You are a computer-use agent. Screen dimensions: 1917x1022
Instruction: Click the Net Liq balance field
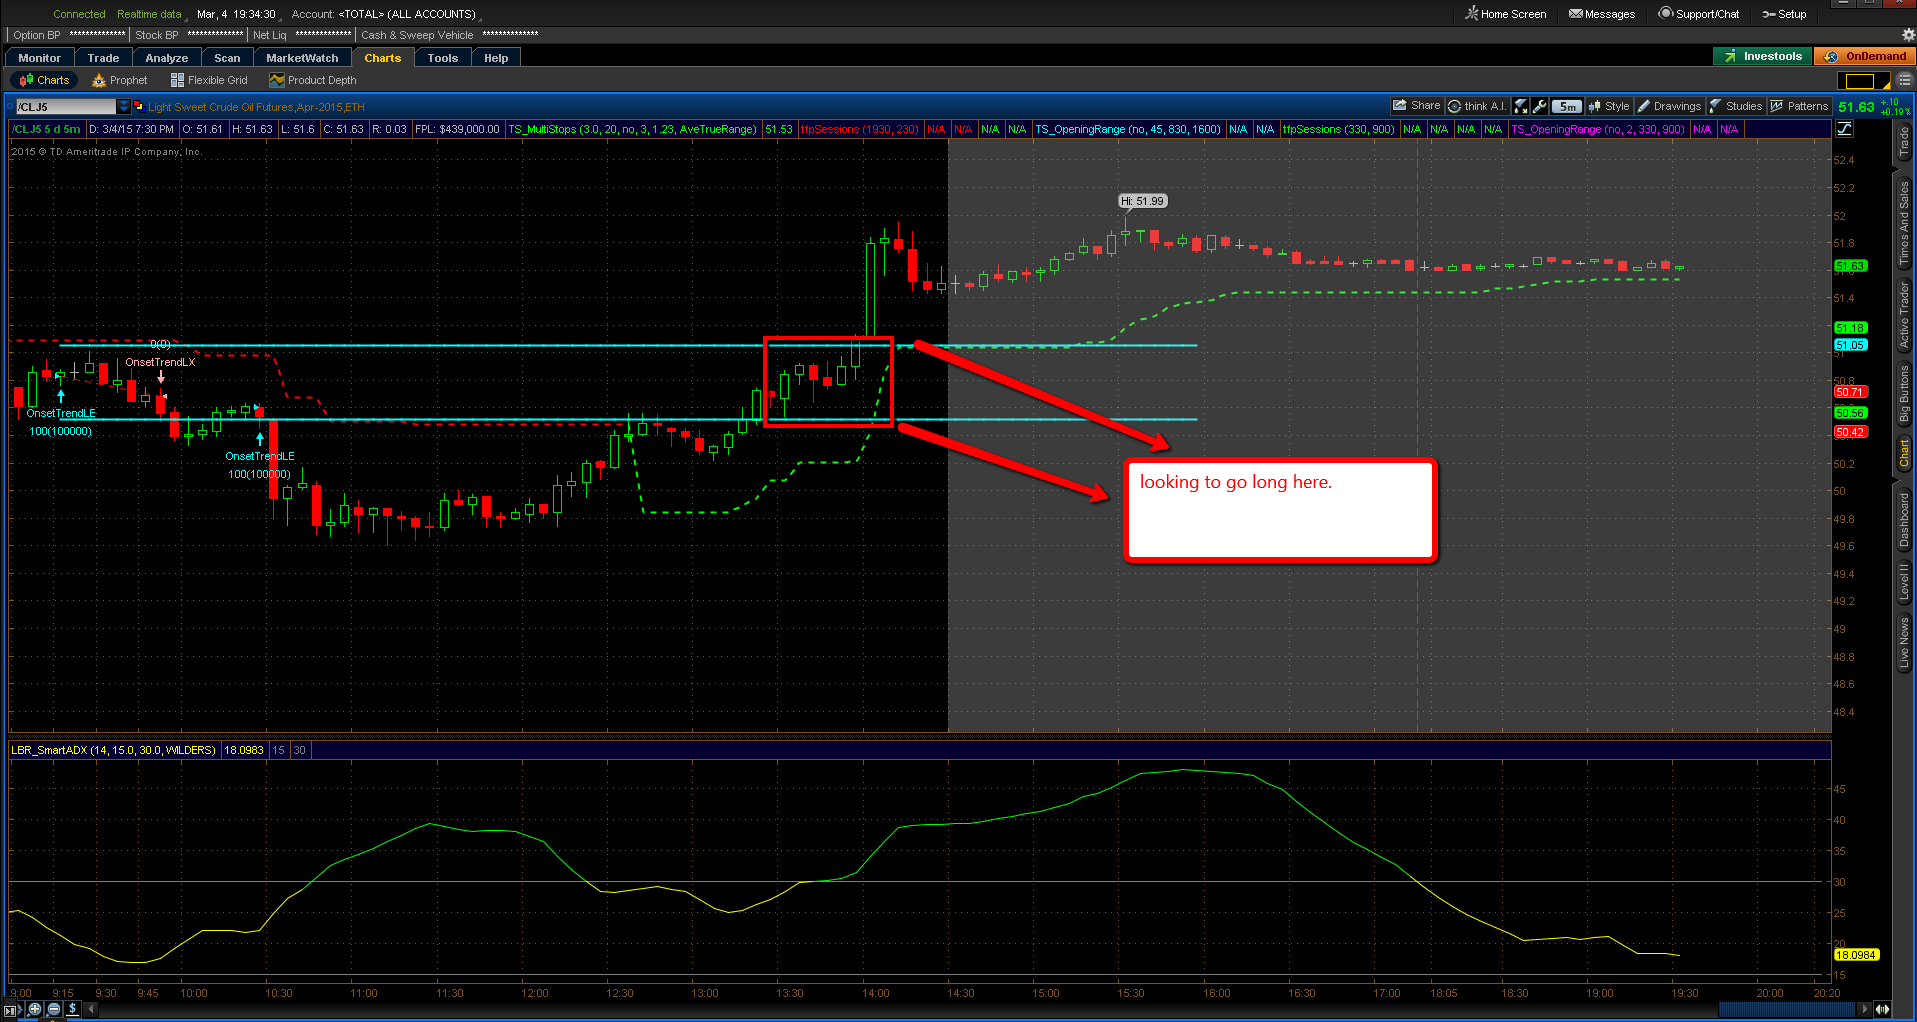pos(302,35)
